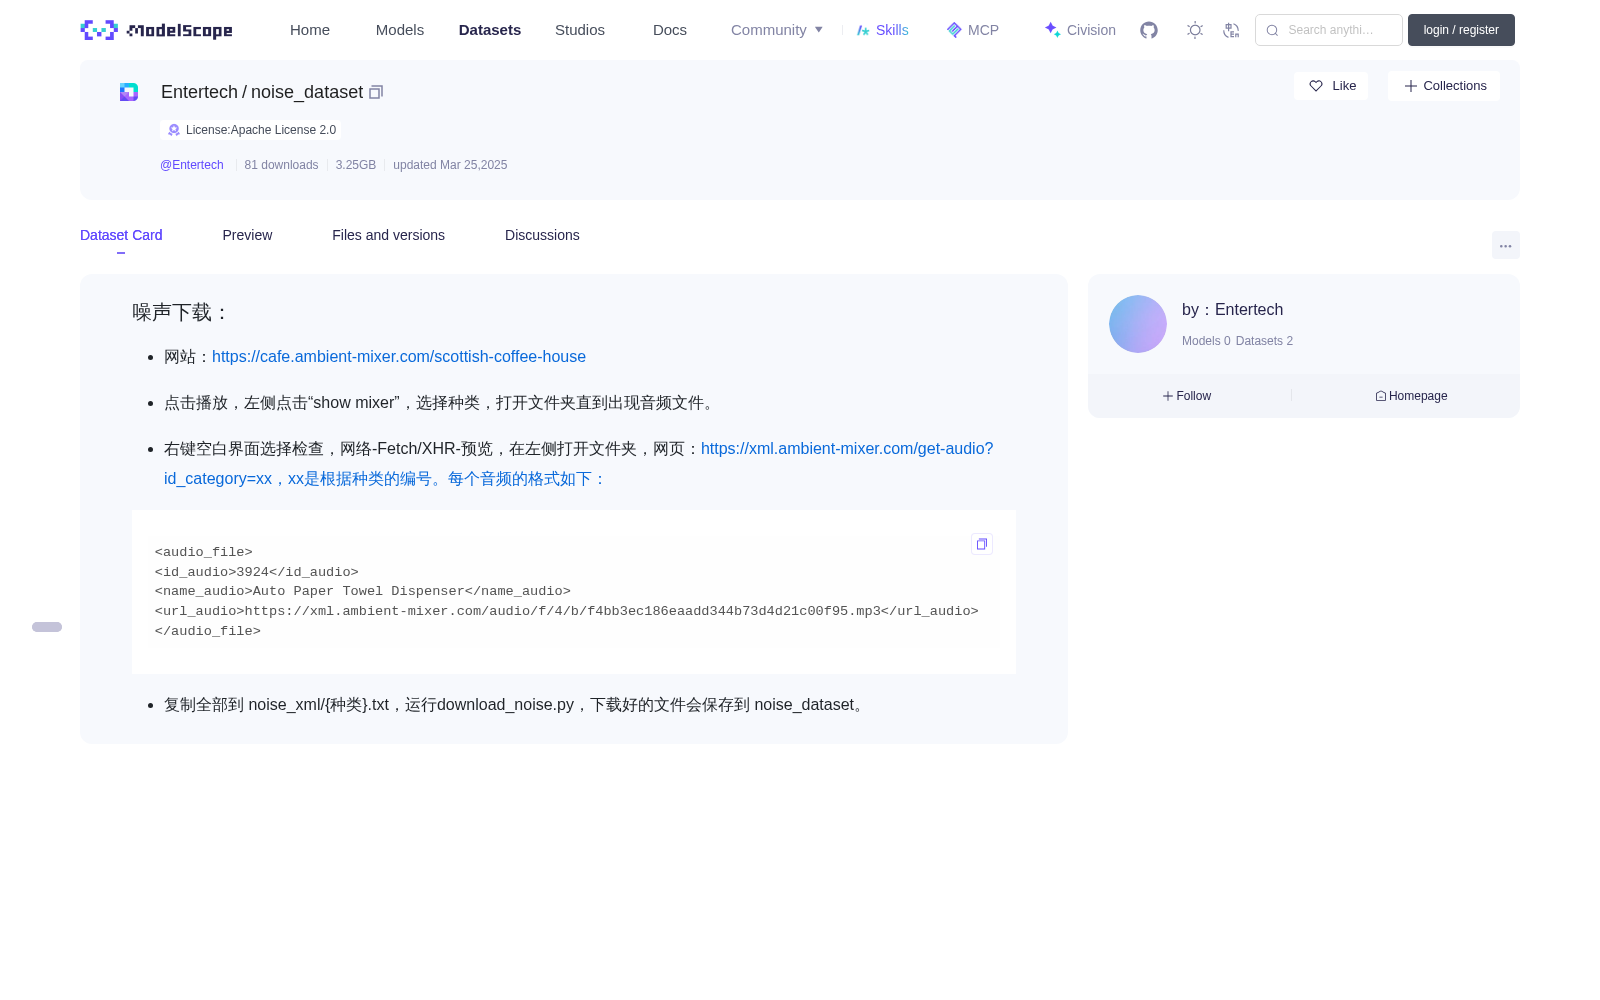Click the 3.25GB size text
Image resolution: width=1600 pixels, height=1000 pixels.
[x=356, y=165]
